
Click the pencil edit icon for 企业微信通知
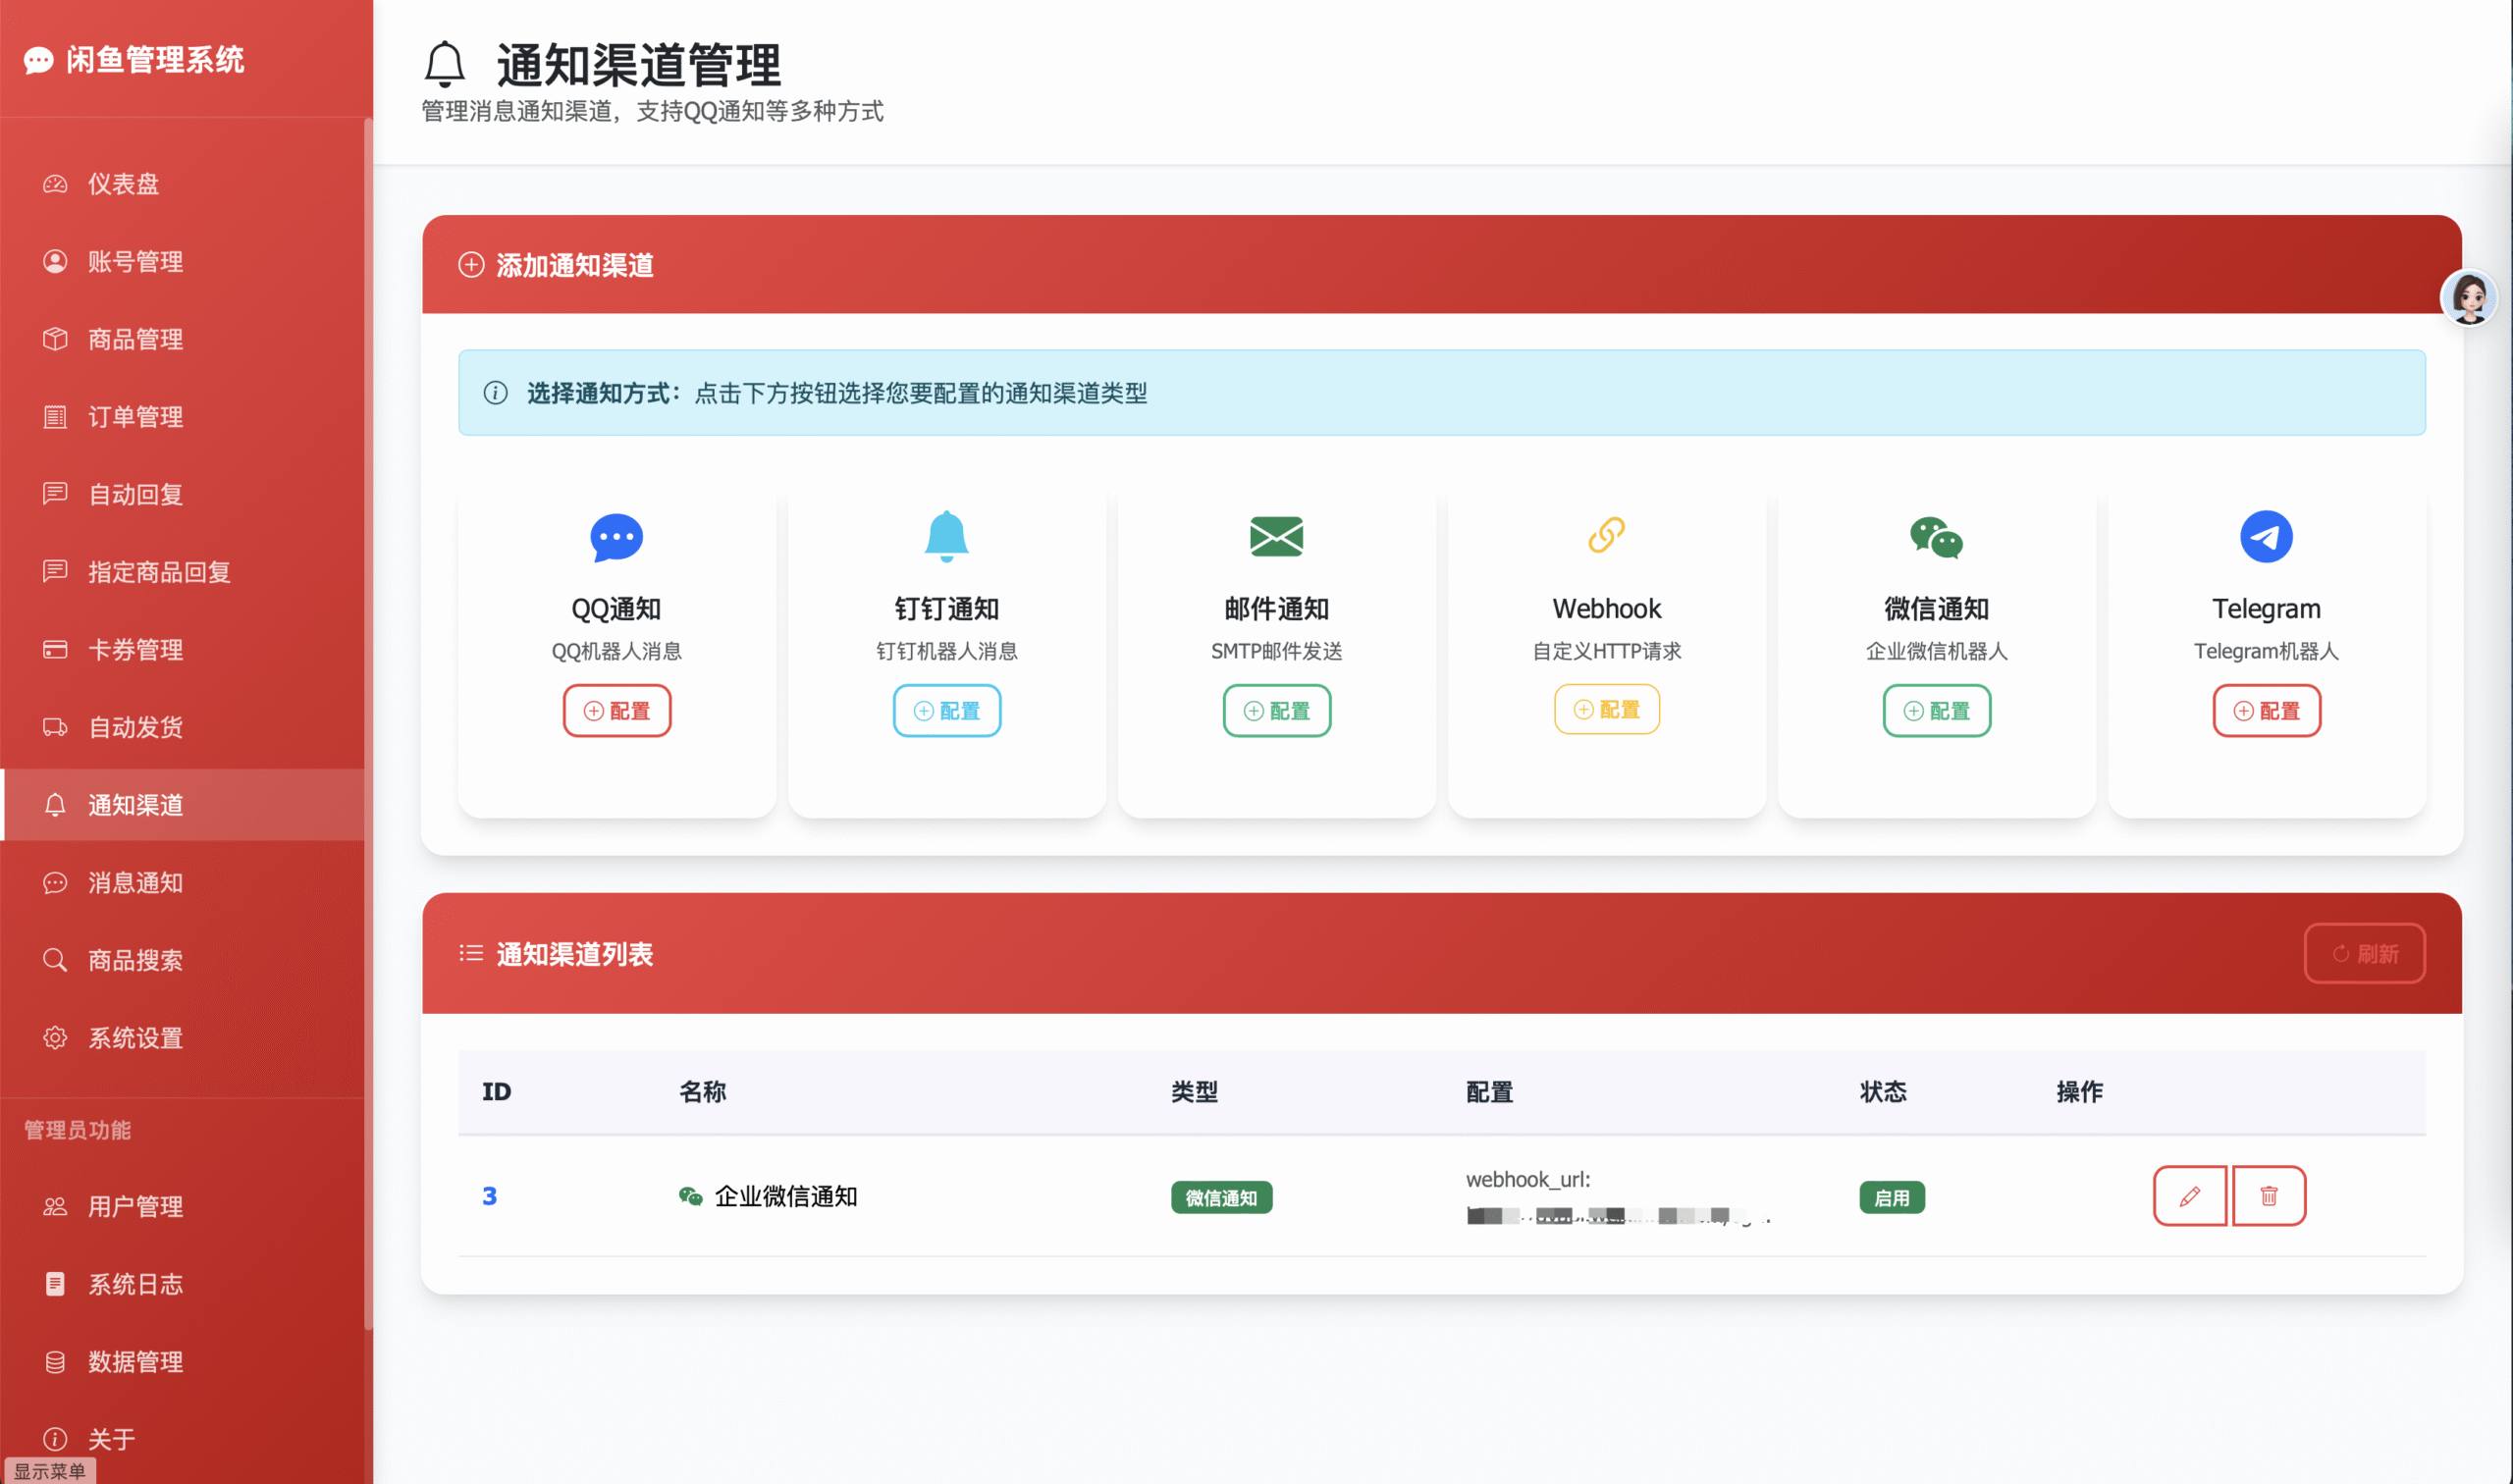point(2189,1196)
